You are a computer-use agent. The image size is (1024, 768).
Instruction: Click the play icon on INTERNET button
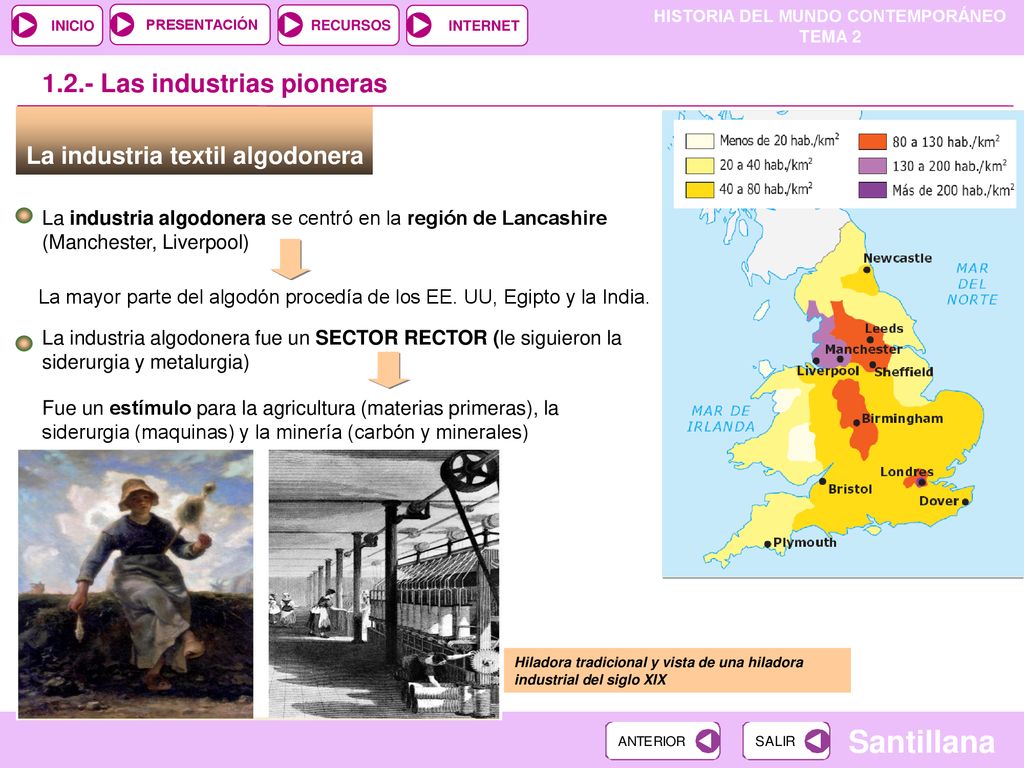419,25
